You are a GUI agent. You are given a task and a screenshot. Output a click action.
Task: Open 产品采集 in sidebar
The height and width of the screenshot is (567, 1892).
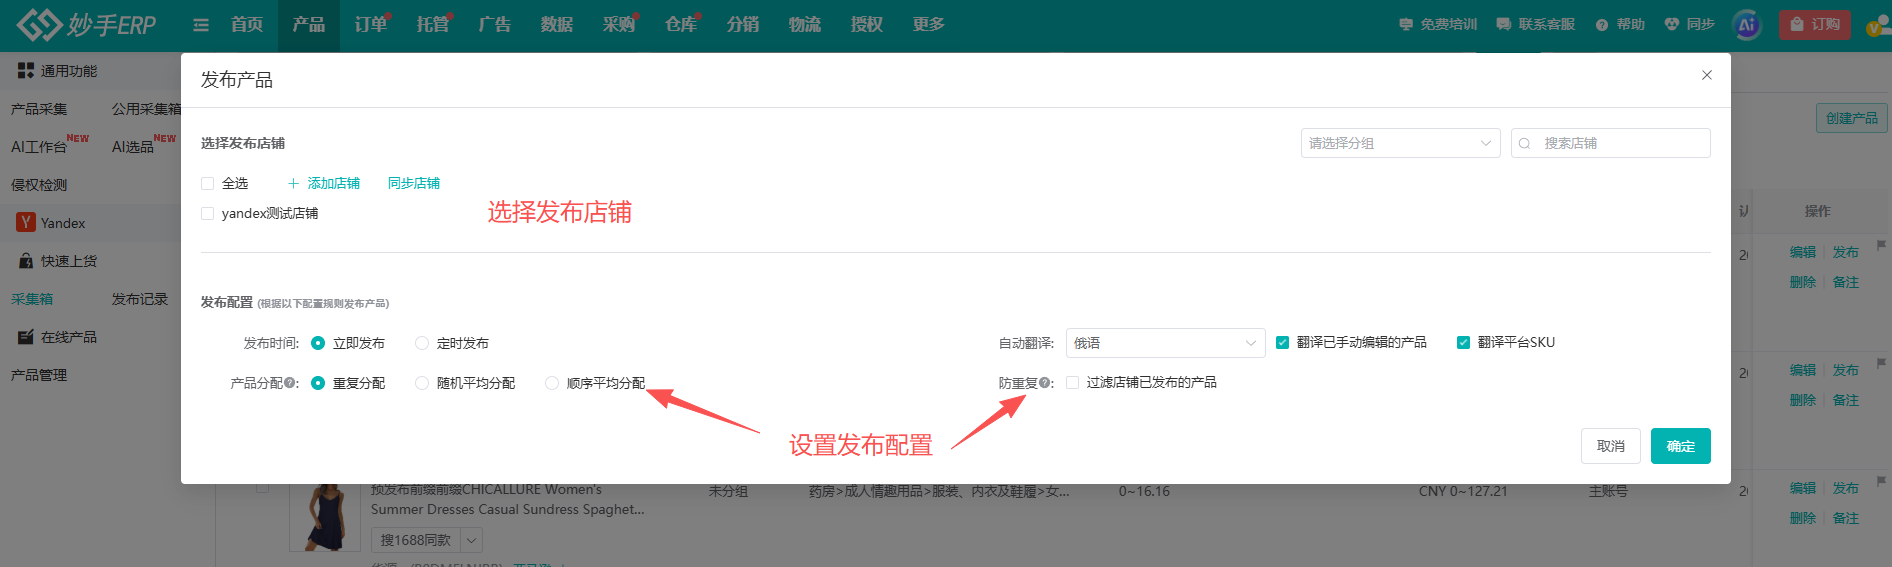click(39, 109)
